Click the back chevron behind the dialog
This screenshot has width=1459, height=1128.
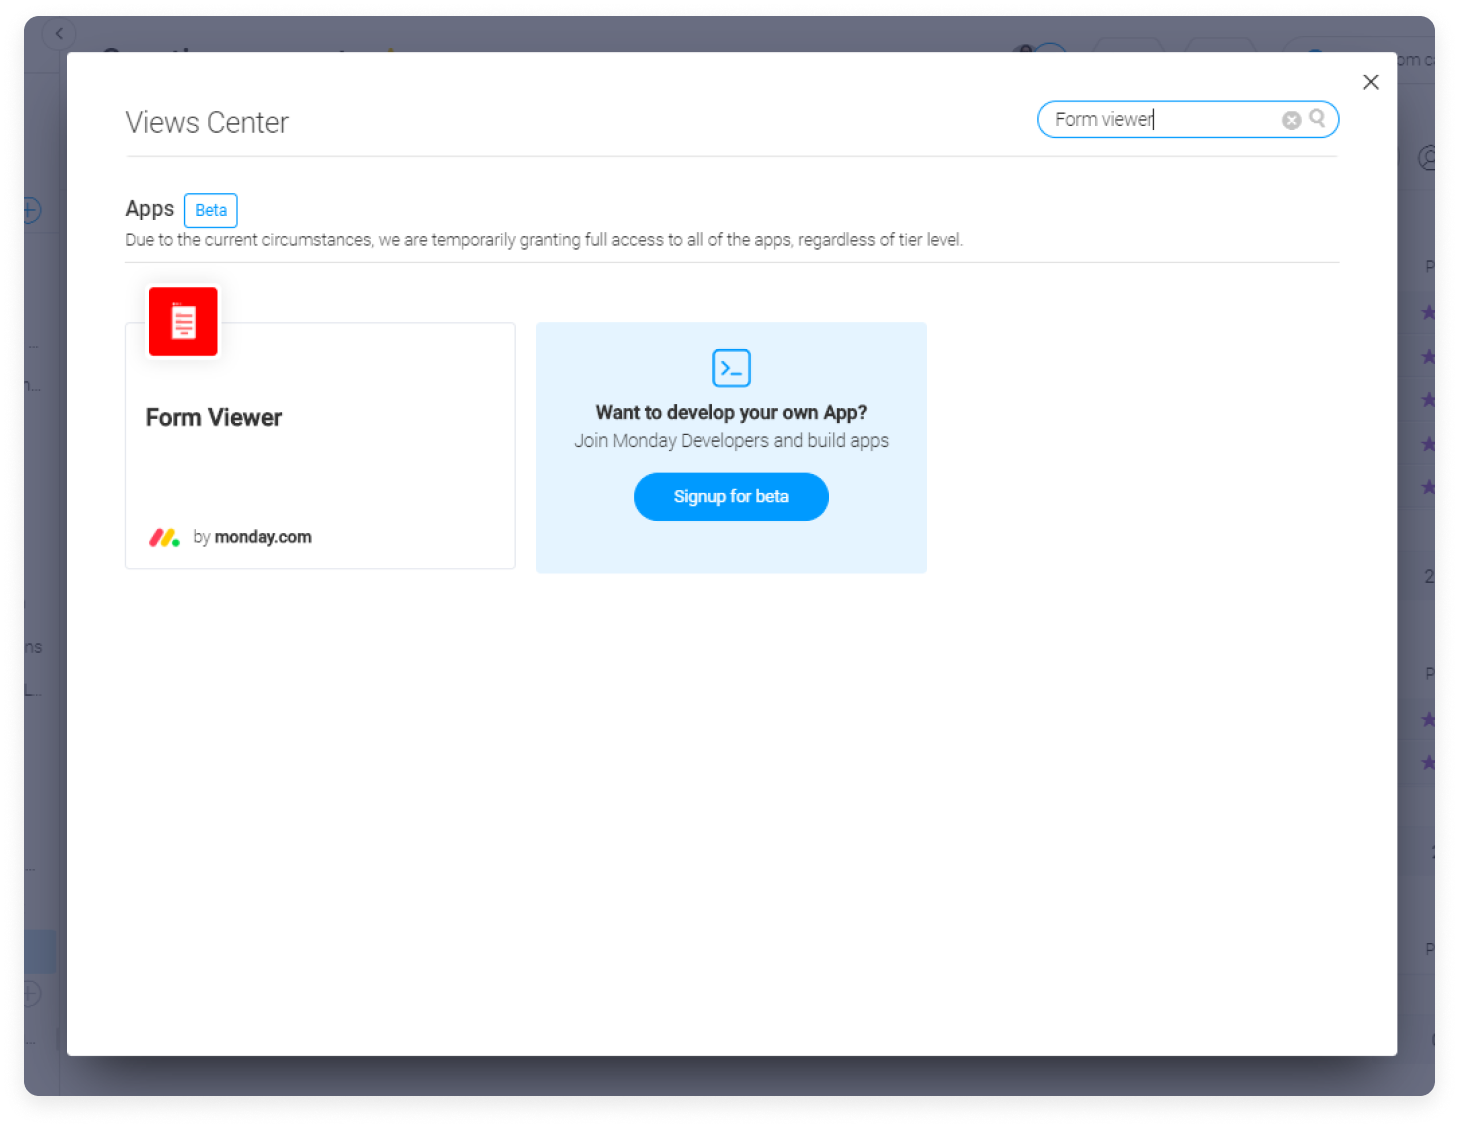tap(59, 34)
